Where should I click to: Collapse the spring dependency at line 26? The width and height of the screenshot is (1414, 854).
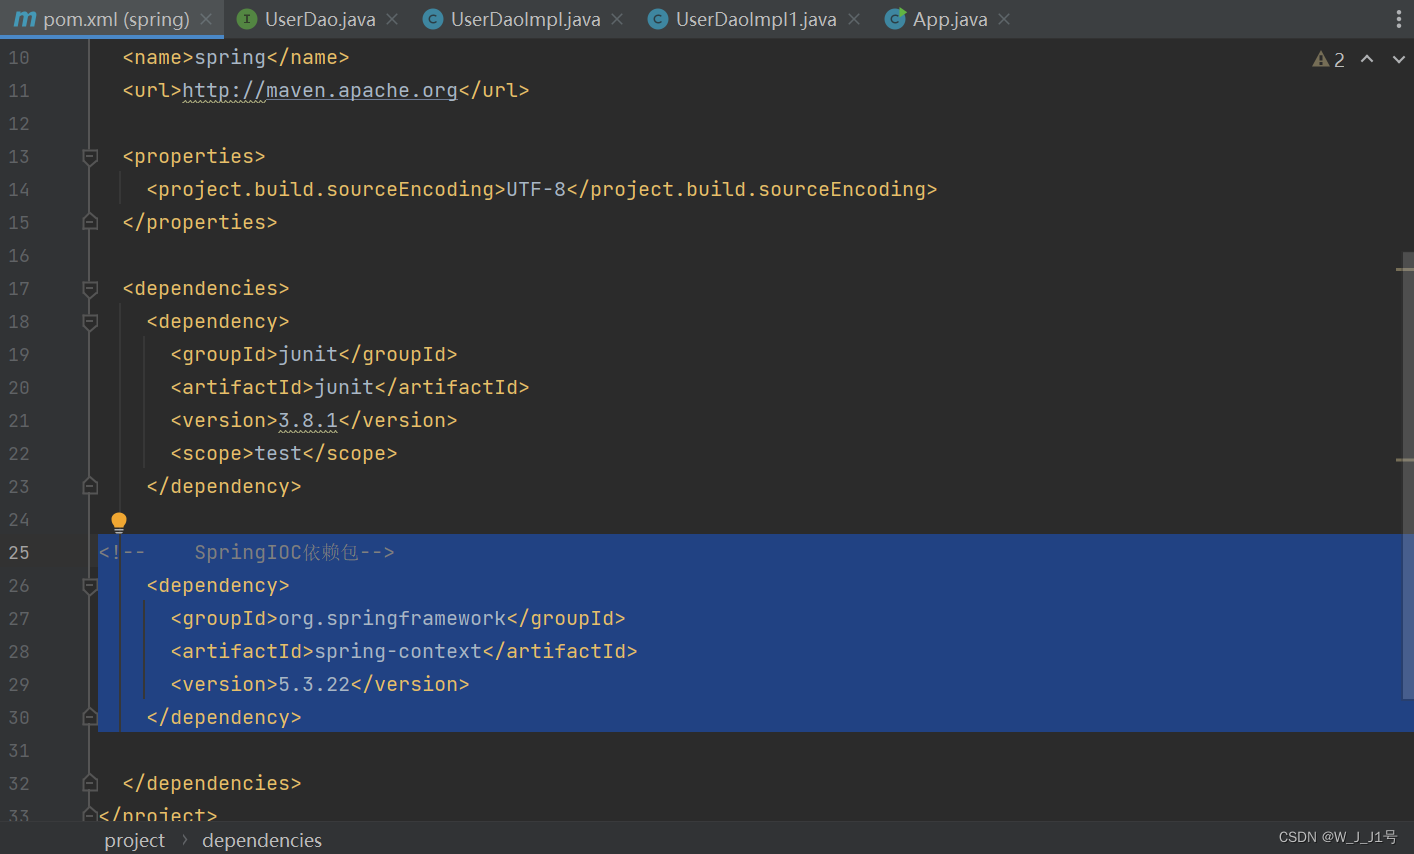[x=90, y=585]
